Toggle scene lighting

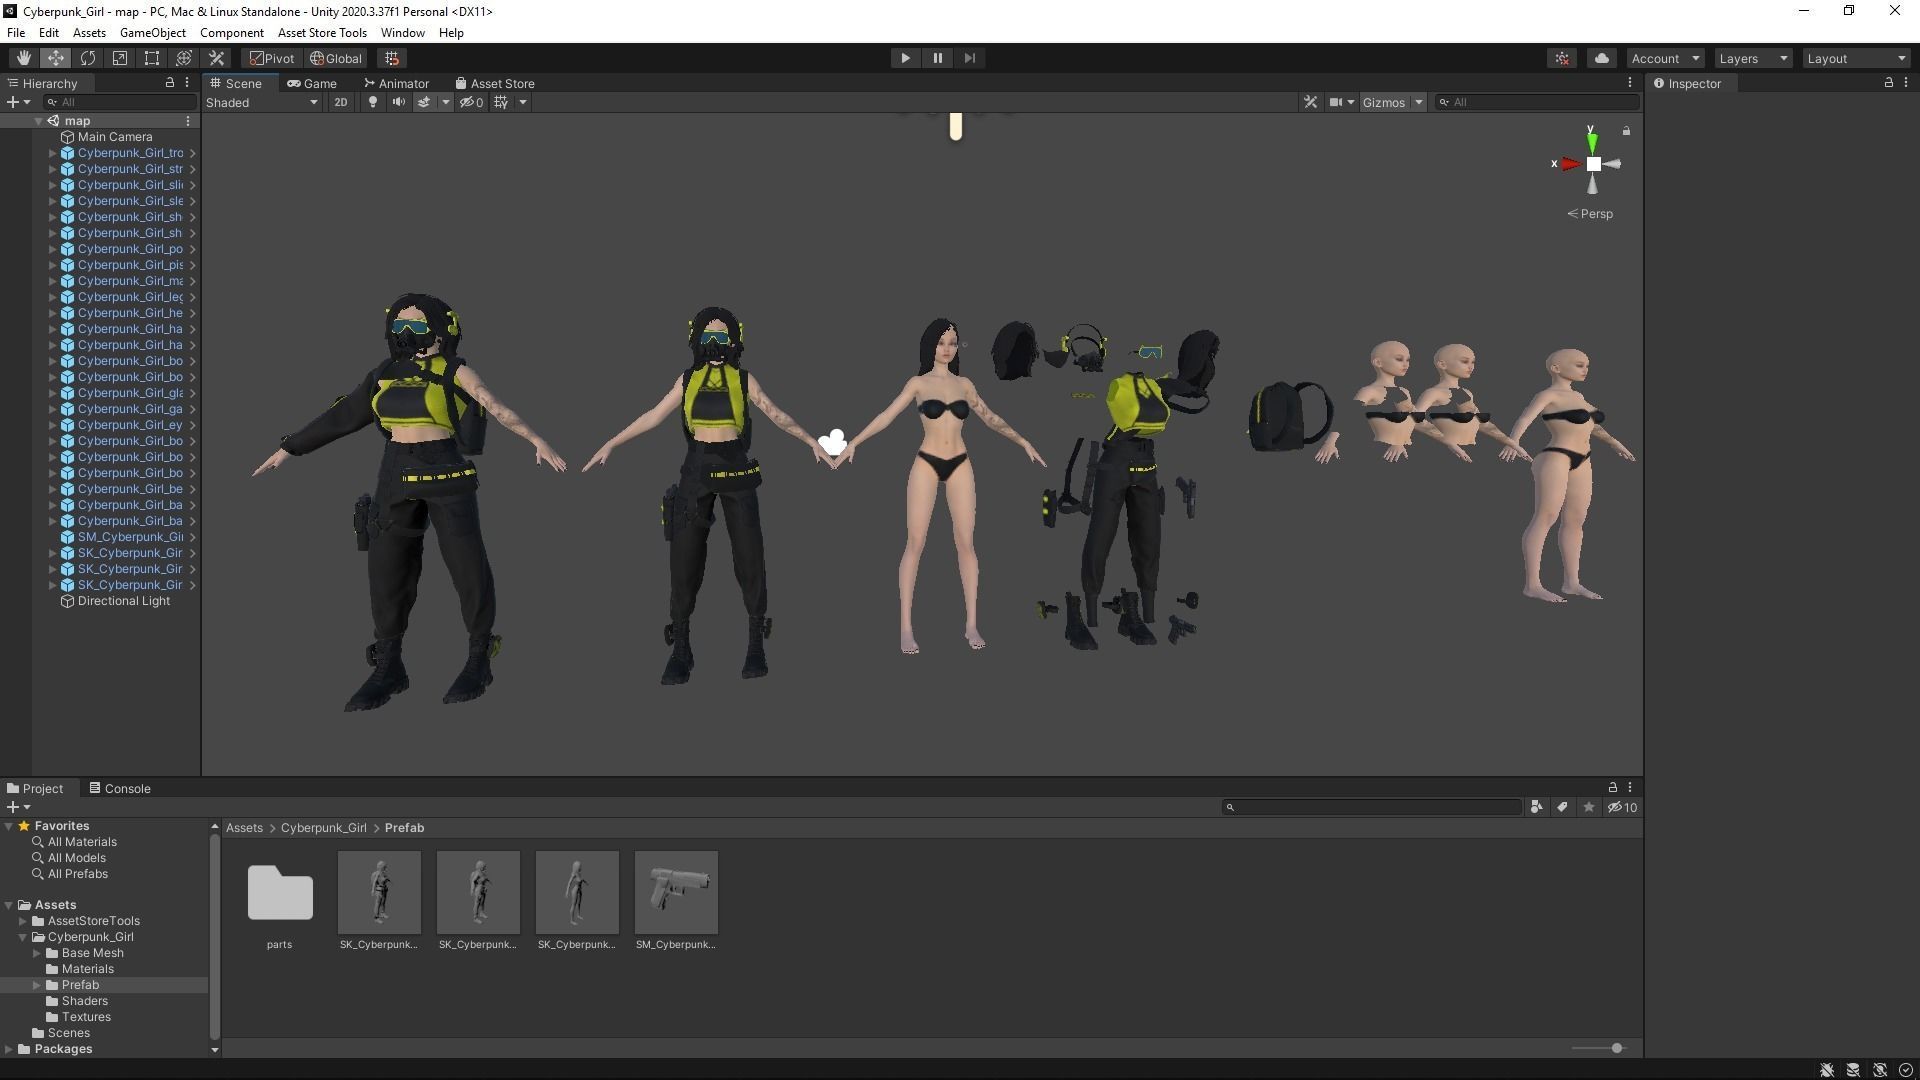(373, 102)
